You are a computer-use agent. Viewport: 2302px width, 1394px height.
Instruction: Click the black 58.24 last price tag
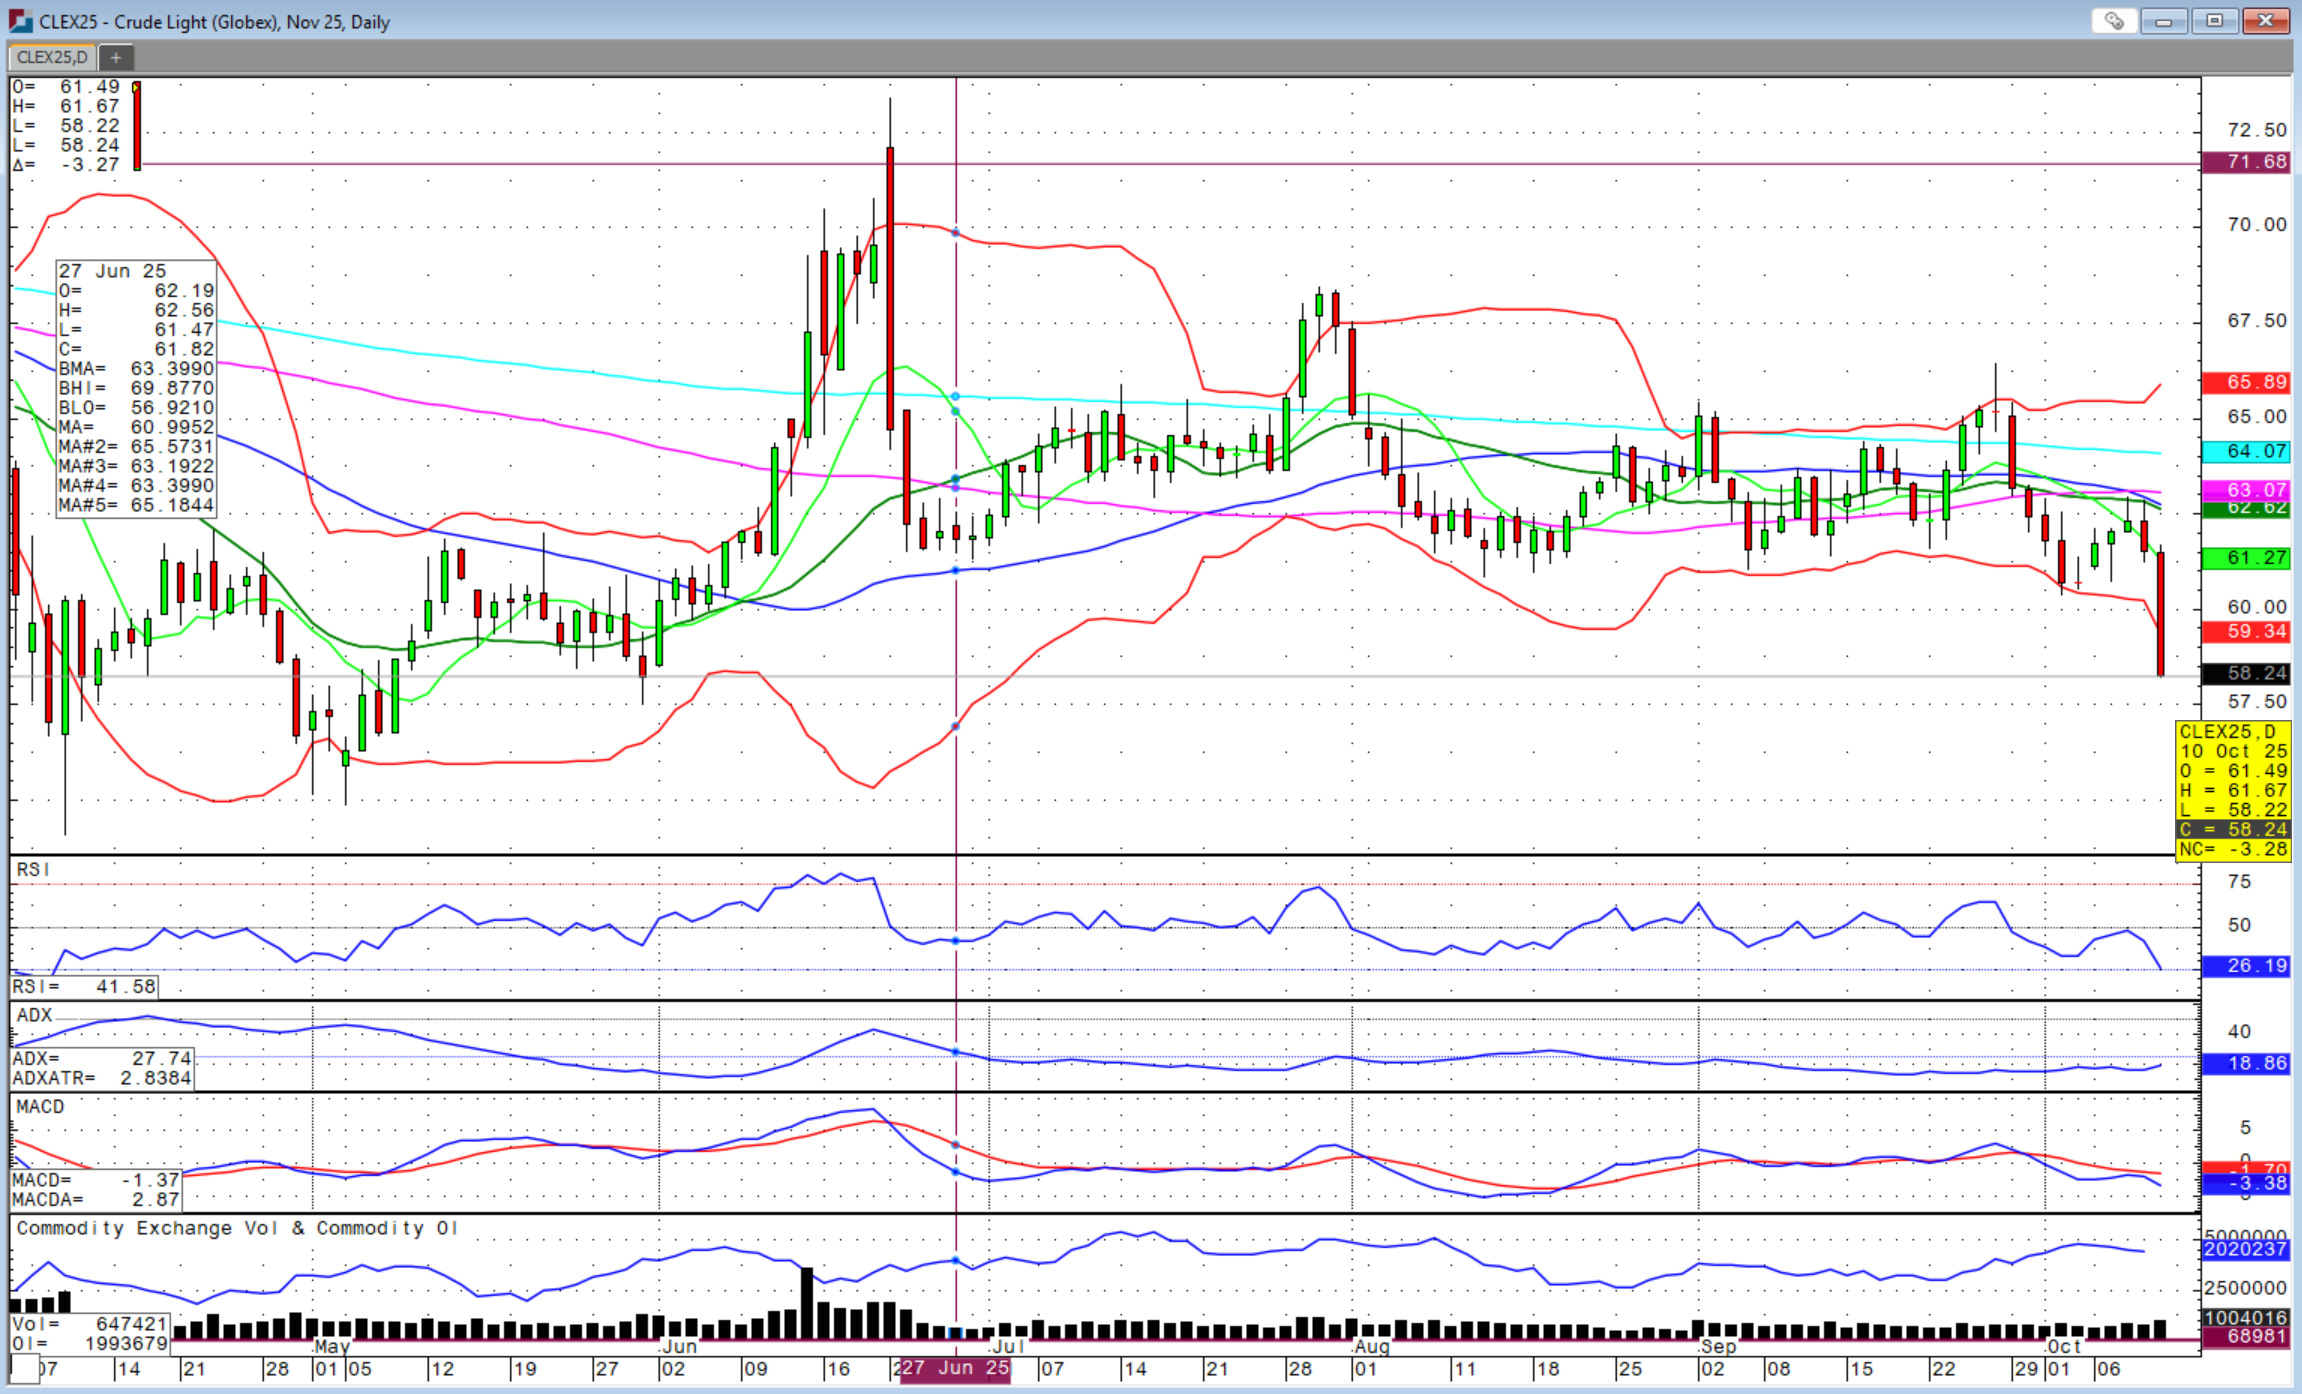(x=2246, y=674)
